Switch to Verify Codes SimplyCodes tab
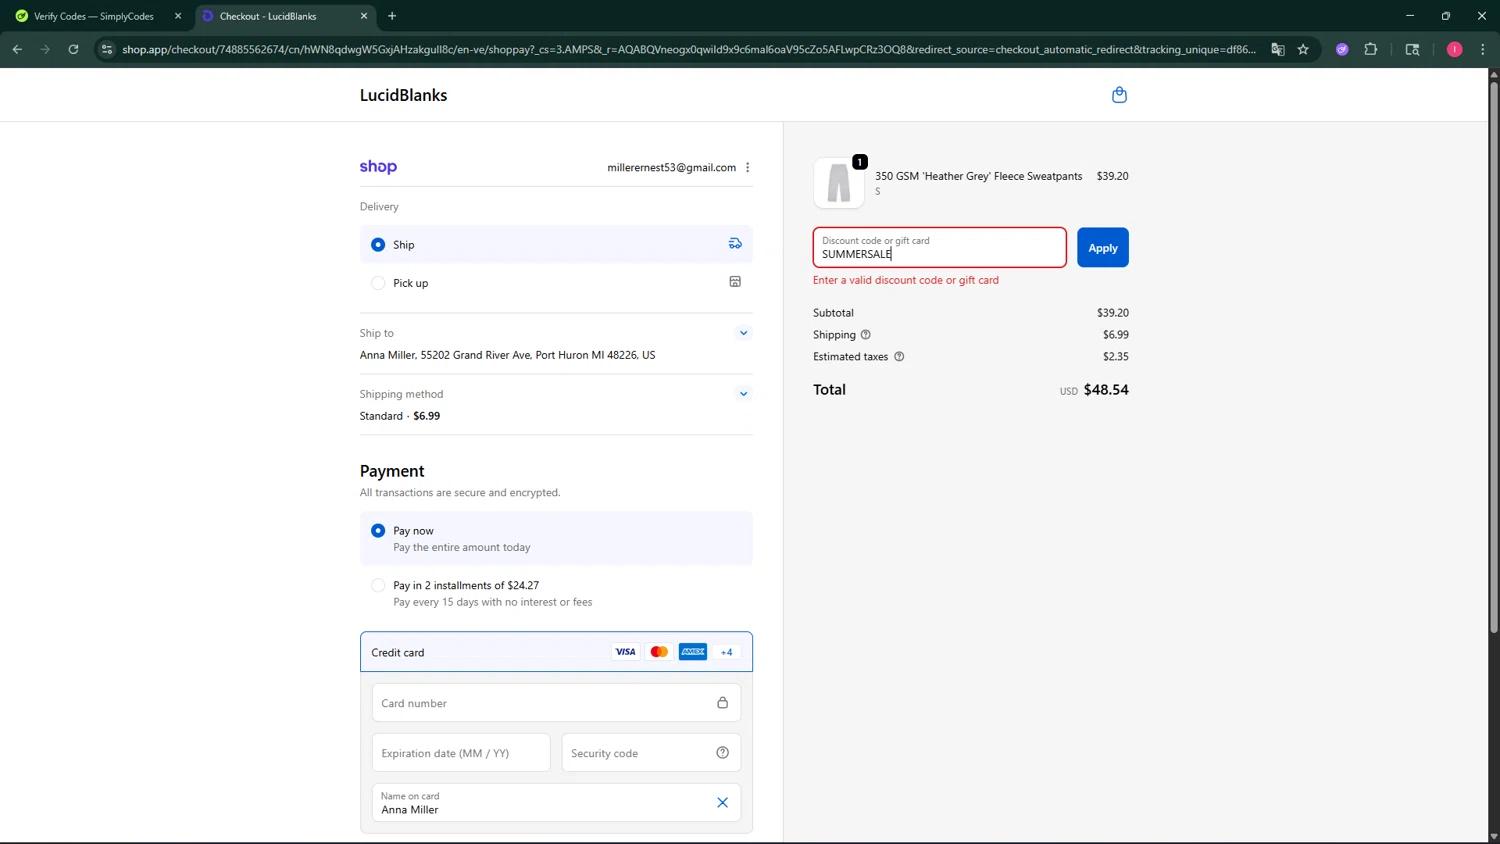The image size is (1500, 844). (x=94, y=16)
